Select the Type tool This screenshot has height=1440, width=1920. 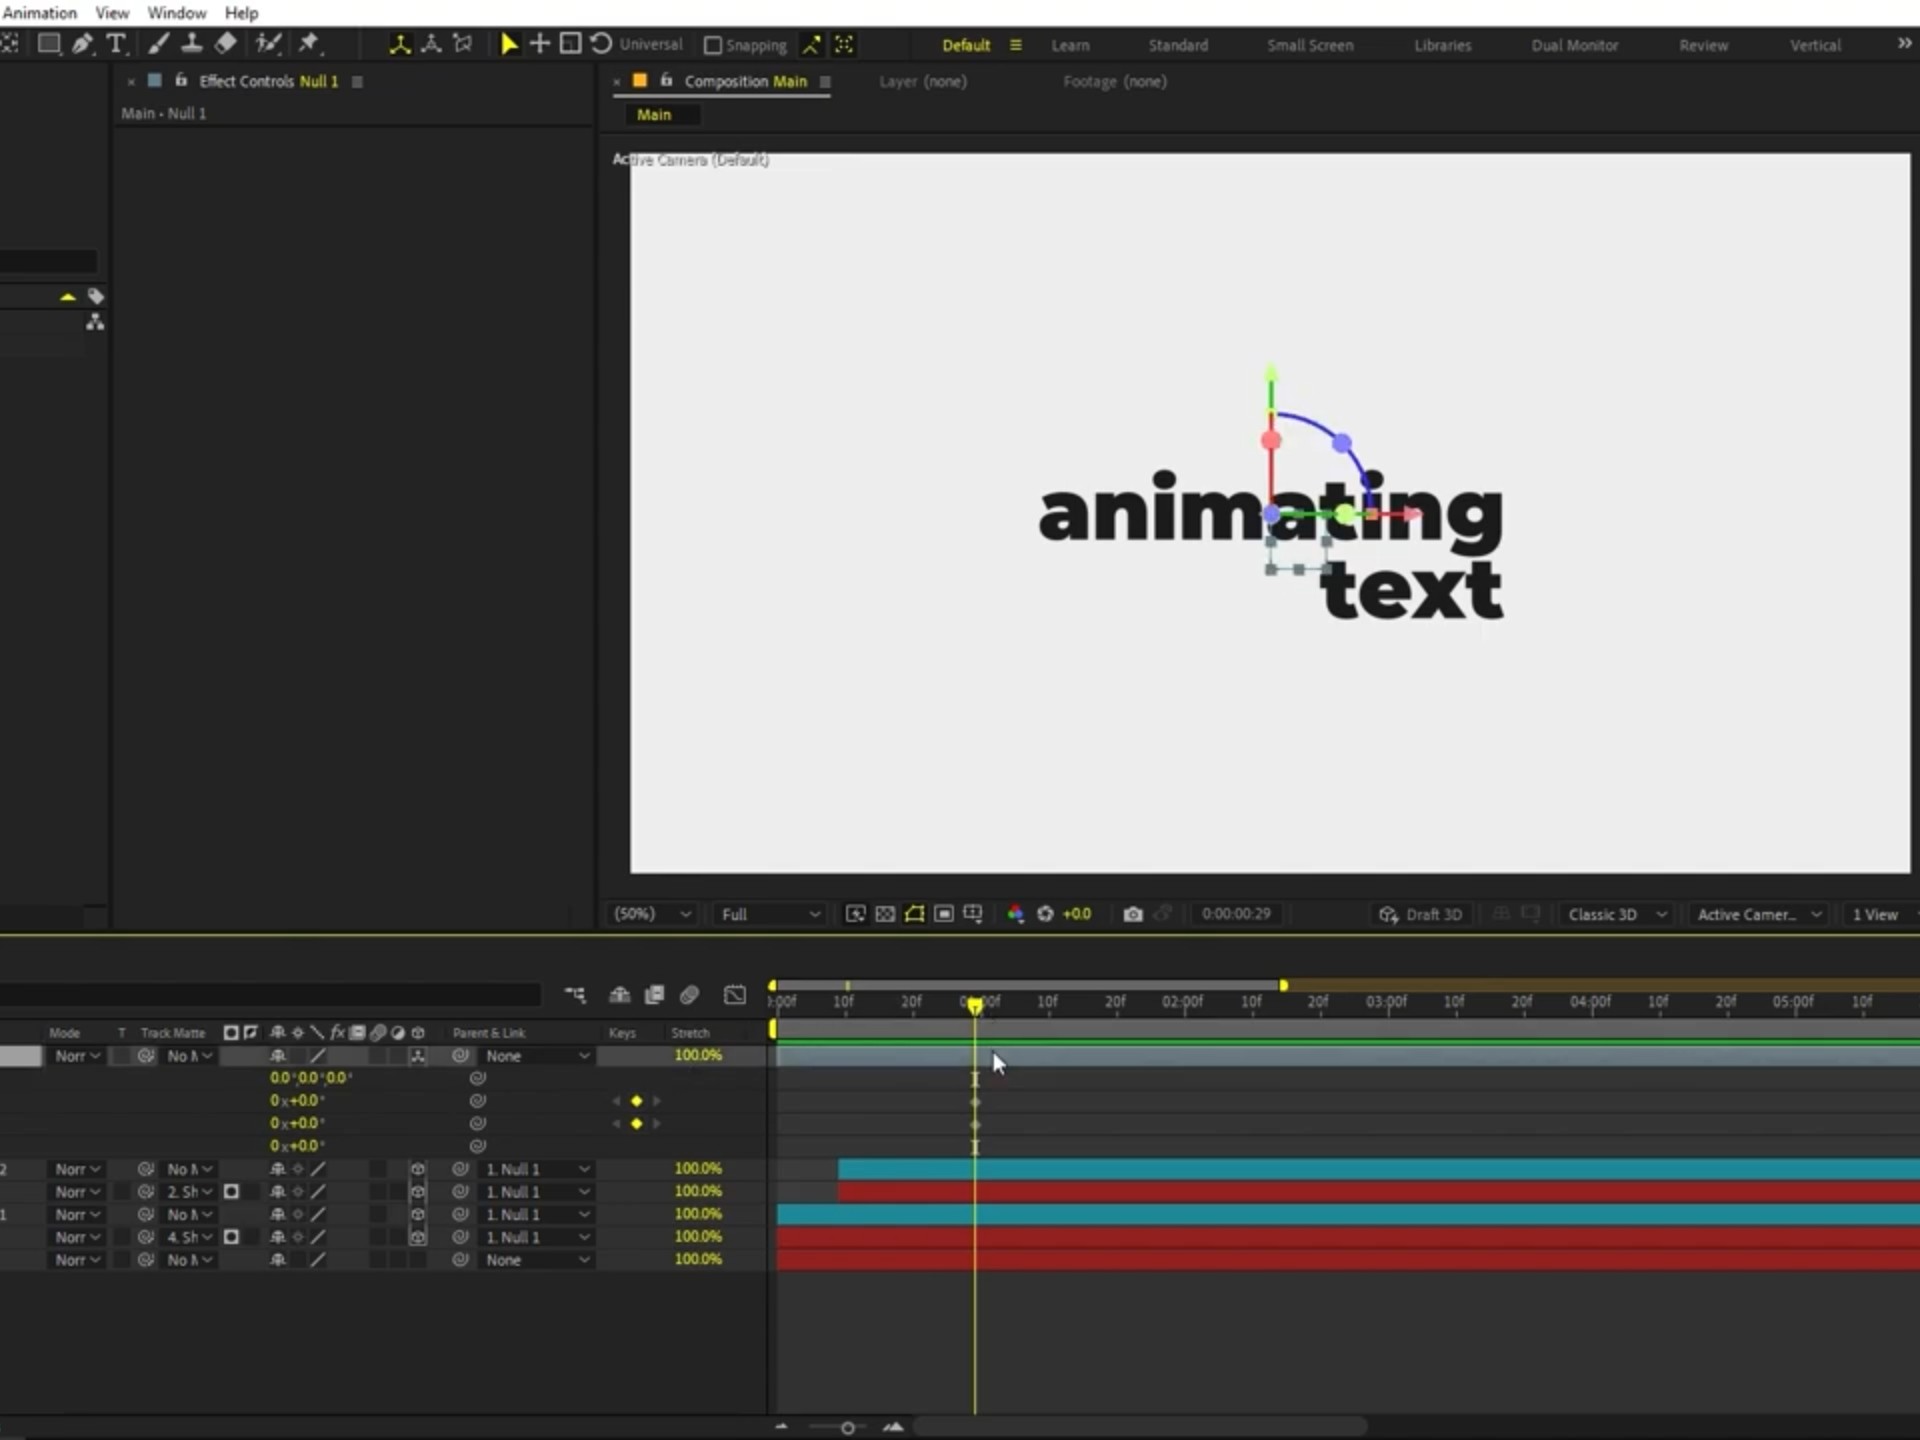116,44
